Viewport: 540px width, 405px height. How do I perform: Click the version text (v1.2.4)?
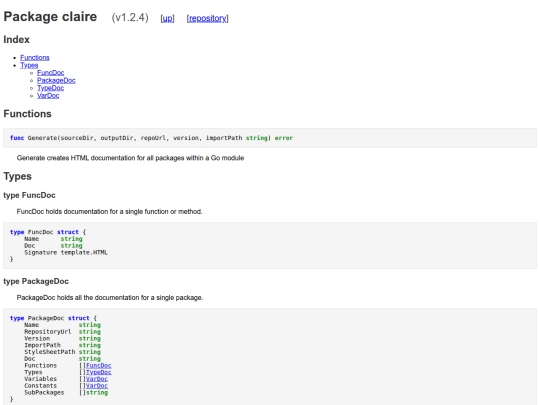130,18
